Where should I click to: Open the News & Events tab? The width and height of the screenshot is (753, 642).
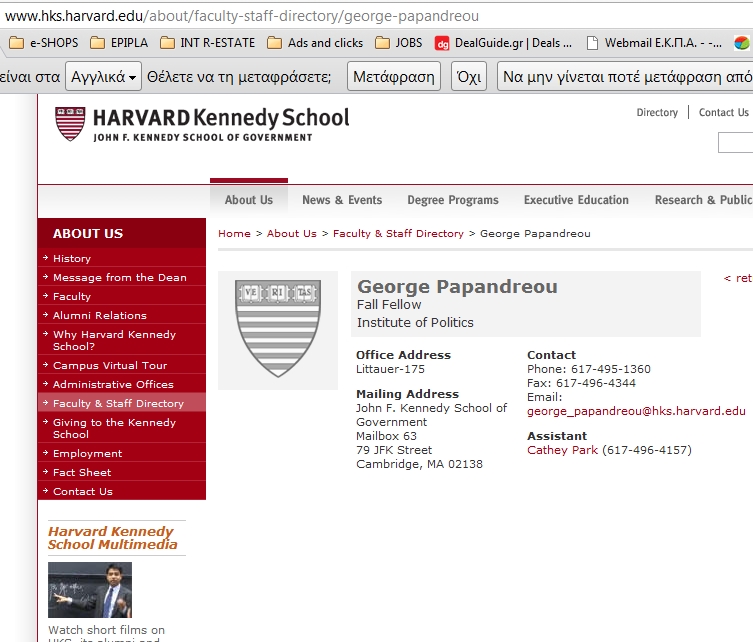pos(342,200)
